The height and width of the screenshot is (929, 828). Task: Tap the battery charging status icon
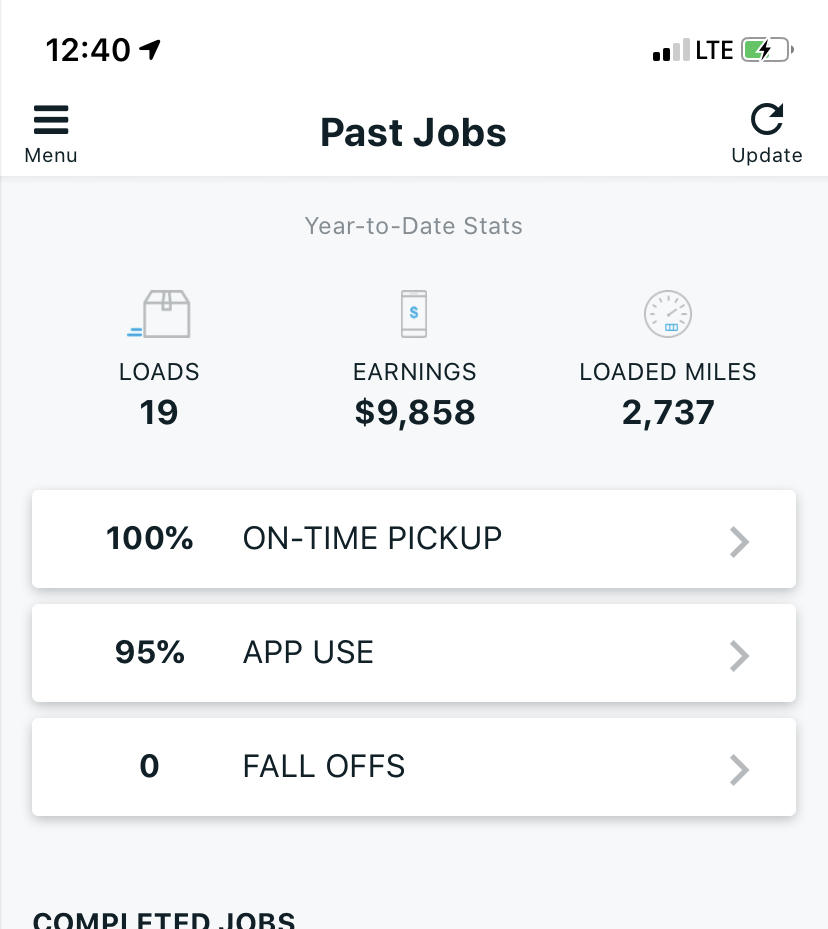768,50
